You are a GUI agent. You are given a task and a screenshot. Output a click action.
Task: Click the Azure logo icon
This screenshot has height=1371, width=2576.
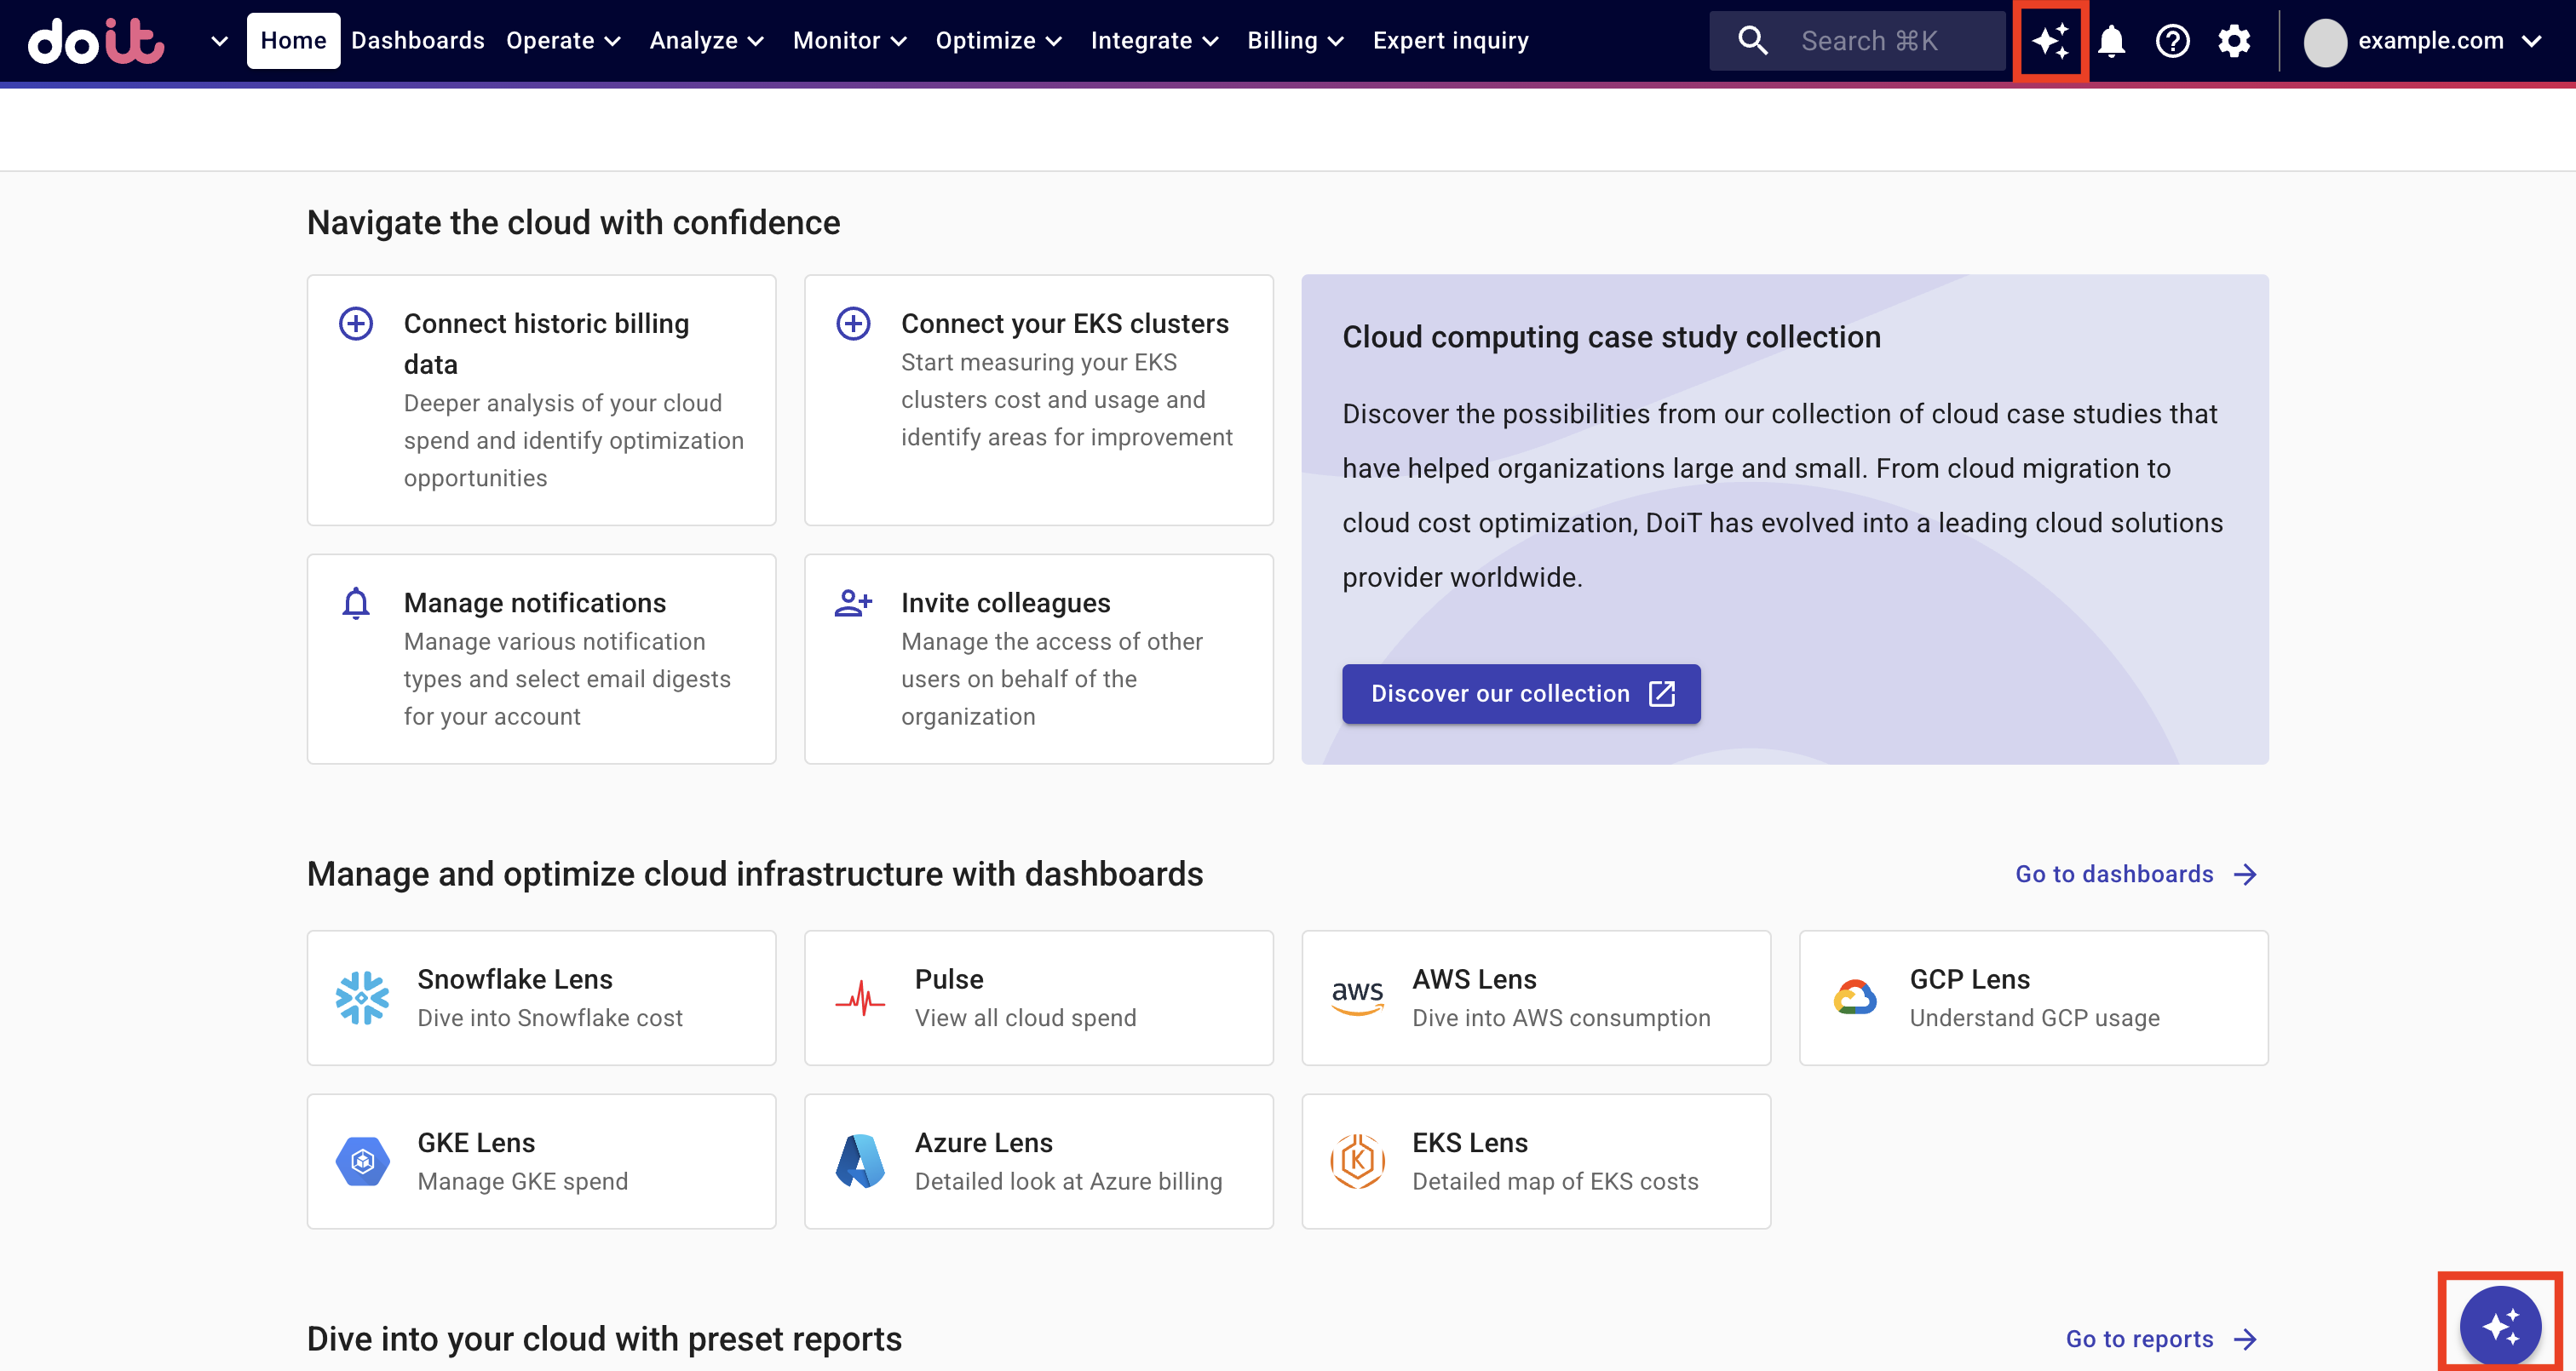860,1161
